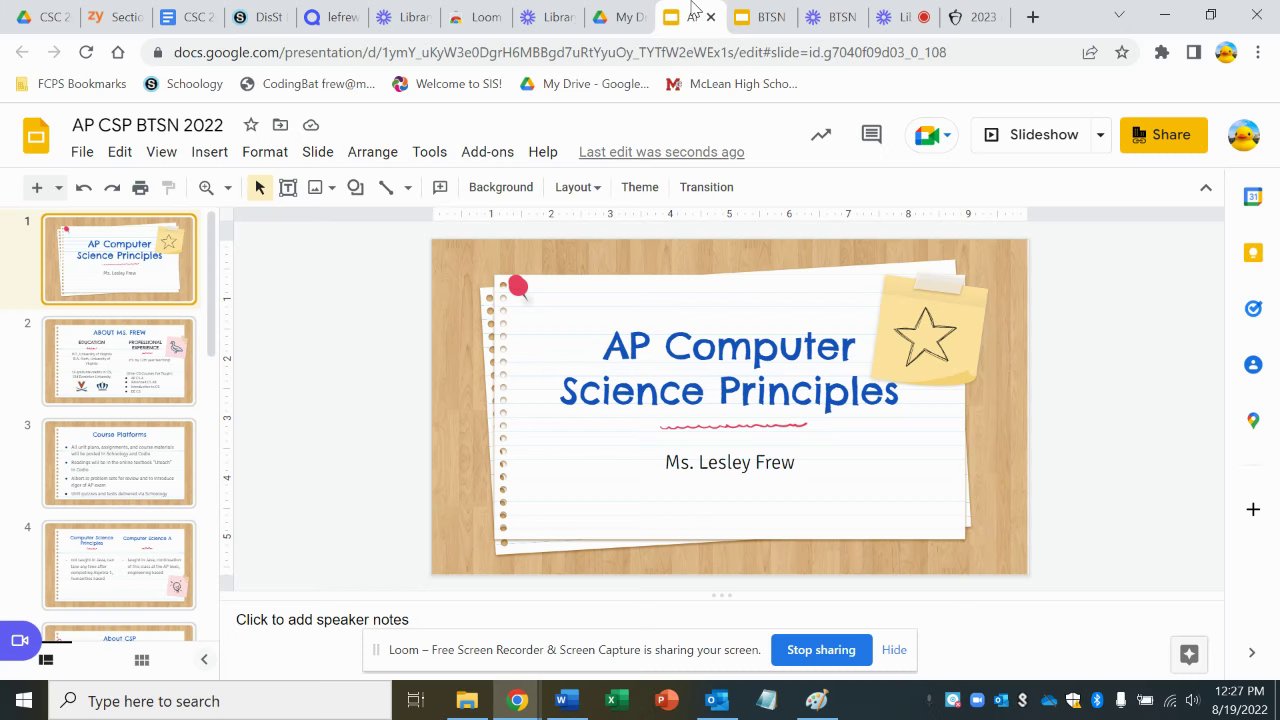Open the zoom tool
1280x720 pixels.
pyautogui.click(x=206, y=187)
